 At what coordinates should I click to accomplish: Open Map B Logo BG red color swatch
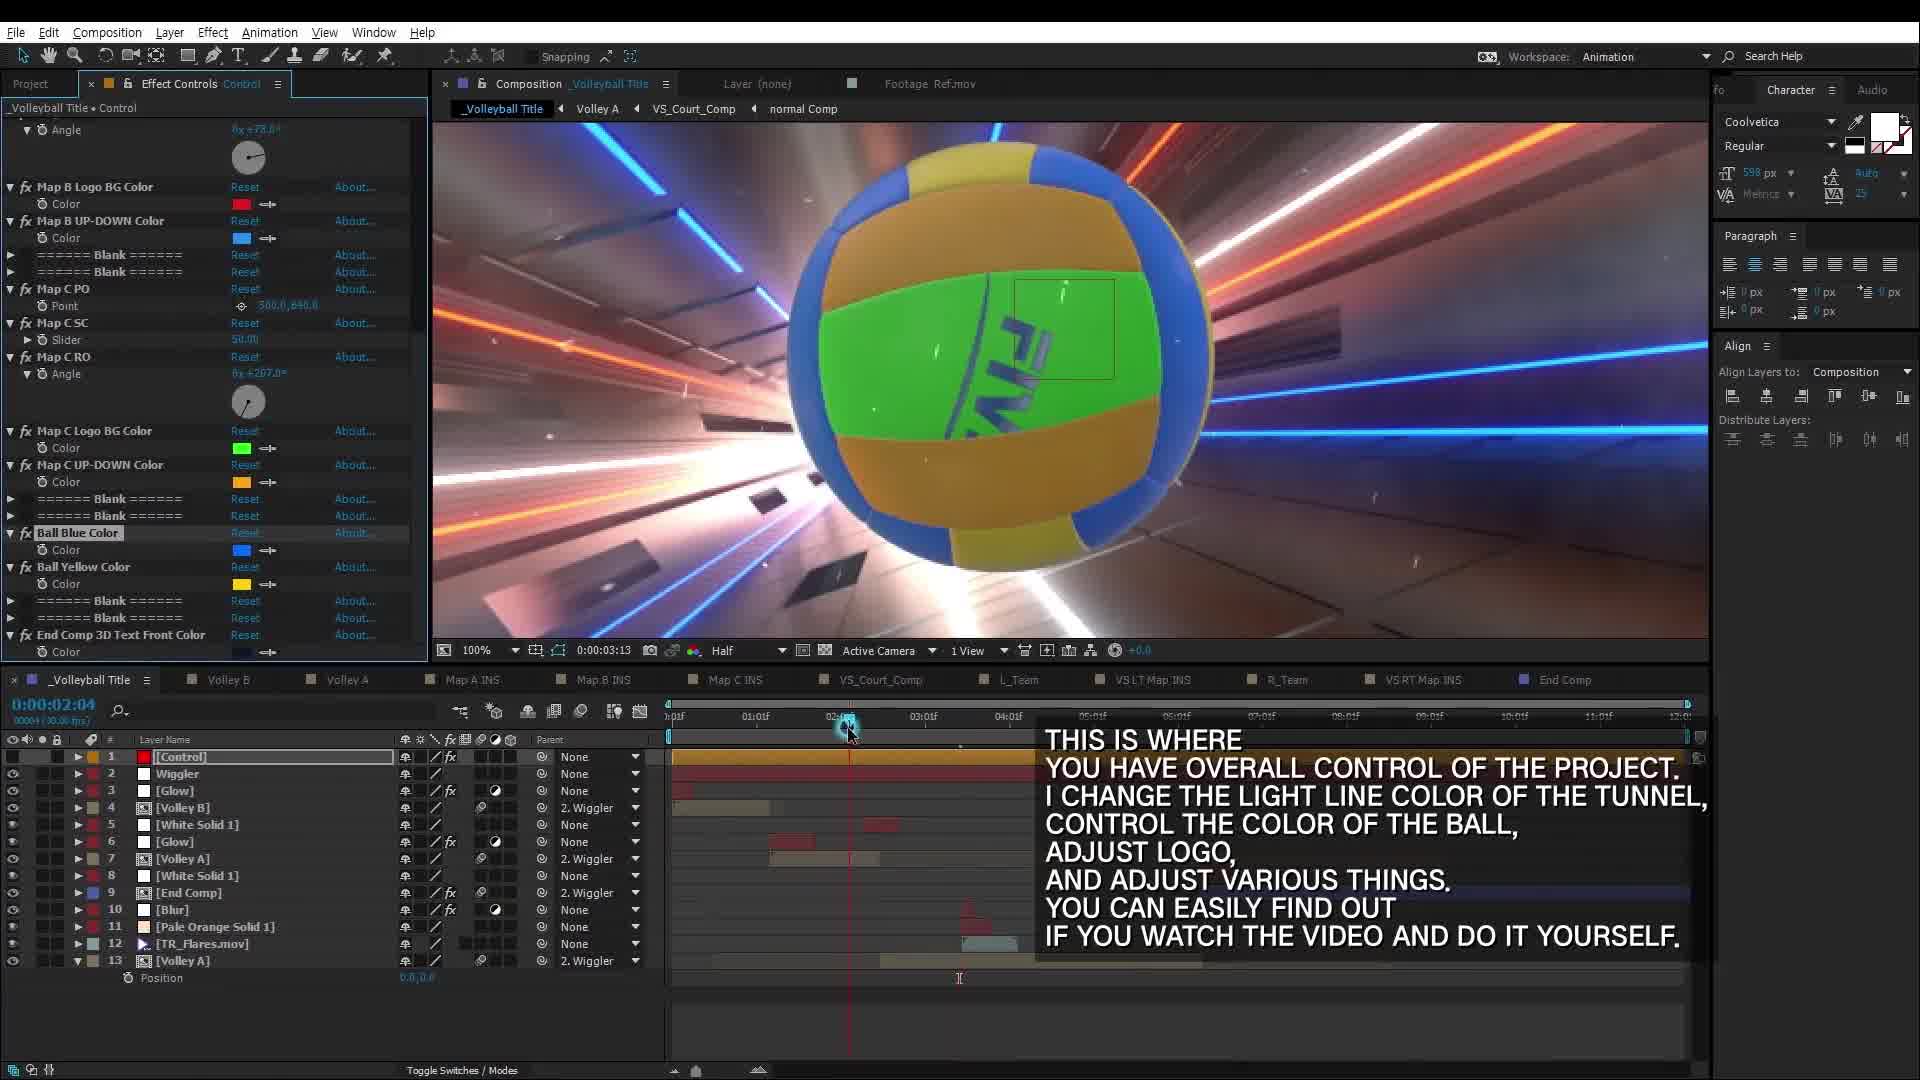(x=242, y=204)
